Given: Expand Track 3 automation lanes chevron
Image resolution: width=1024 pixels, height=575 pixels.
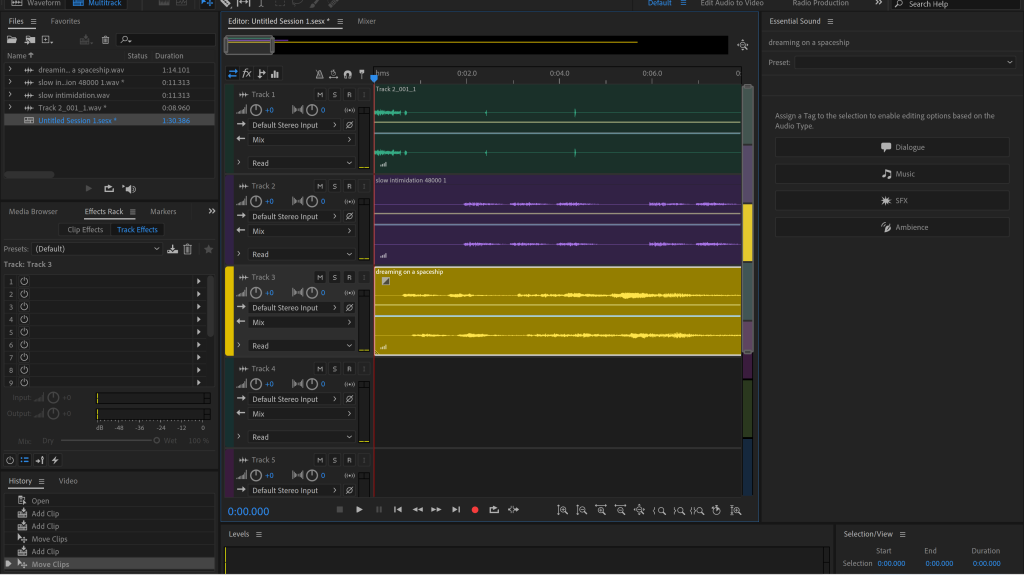Looking at the screenshot, I should pos(239,346).
